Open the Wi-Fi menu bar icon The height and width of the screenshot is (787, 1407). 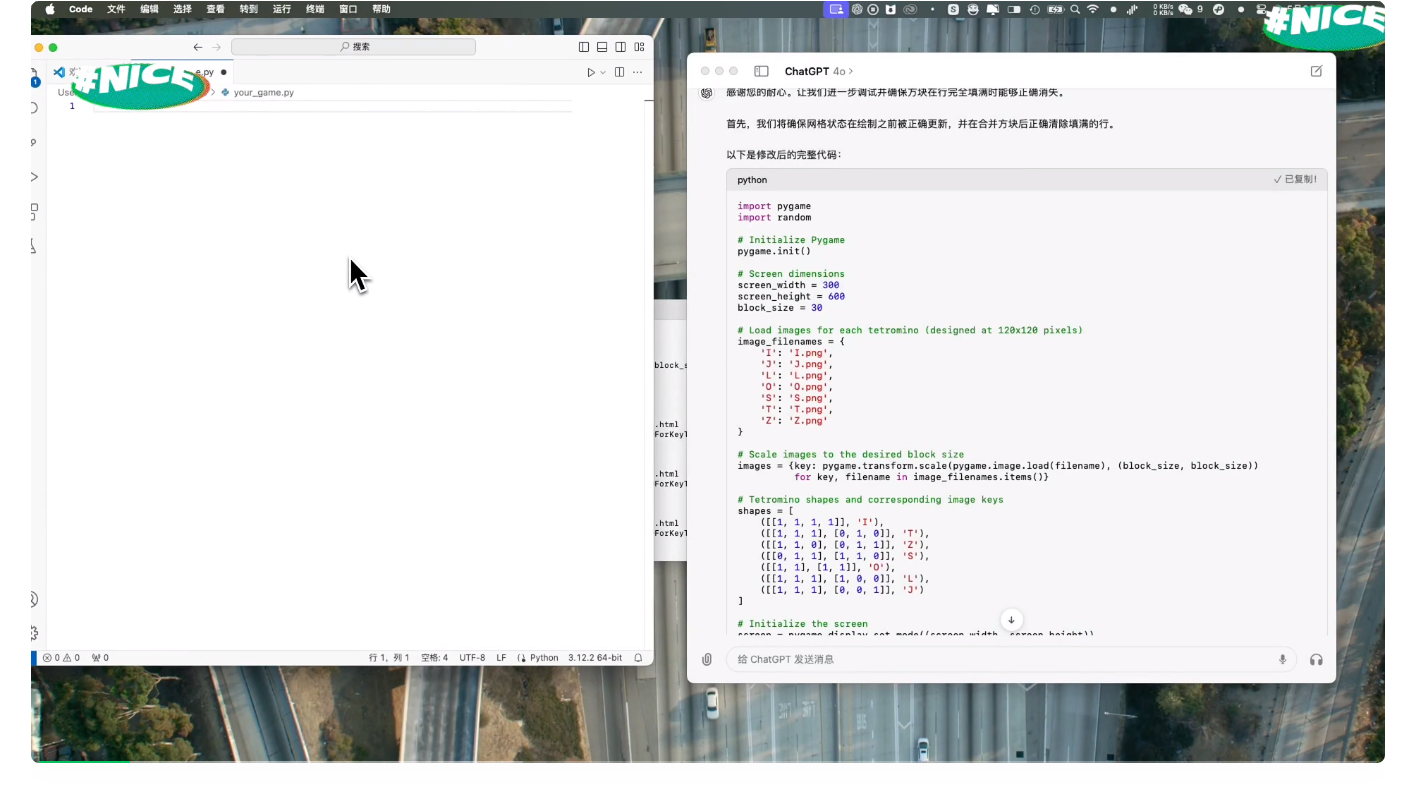tap(1093, 9)
